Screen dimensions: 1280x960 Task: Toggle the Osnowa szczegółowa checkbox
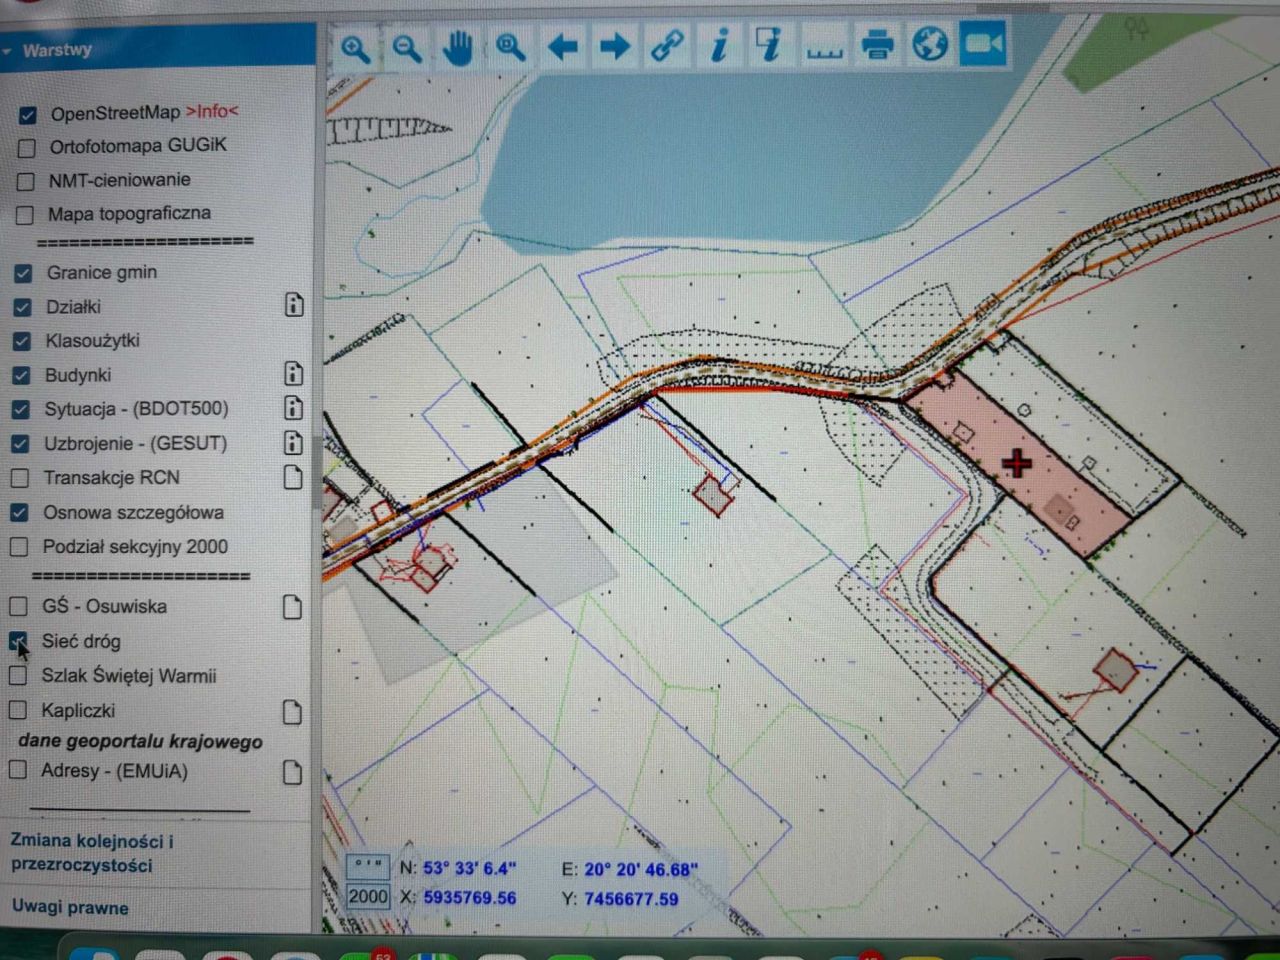(19, 513)
